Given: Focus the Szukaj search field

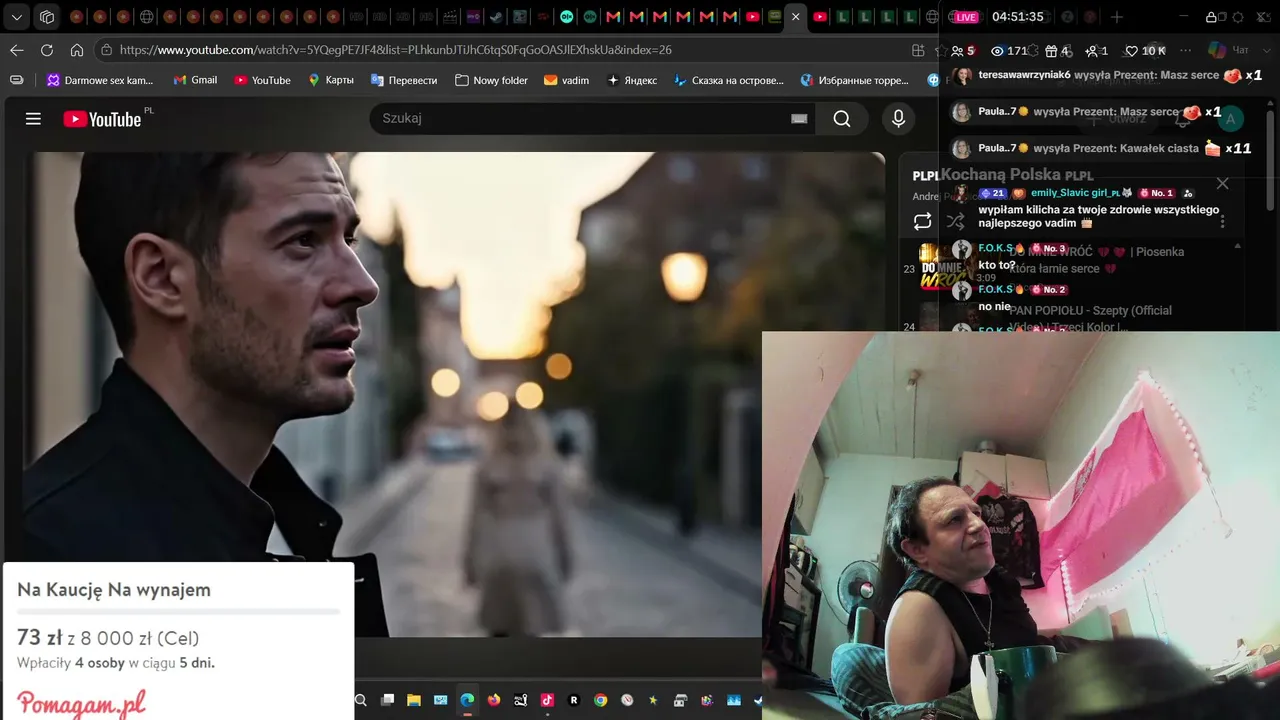Looking at the screenshot, I should (590, 119).
